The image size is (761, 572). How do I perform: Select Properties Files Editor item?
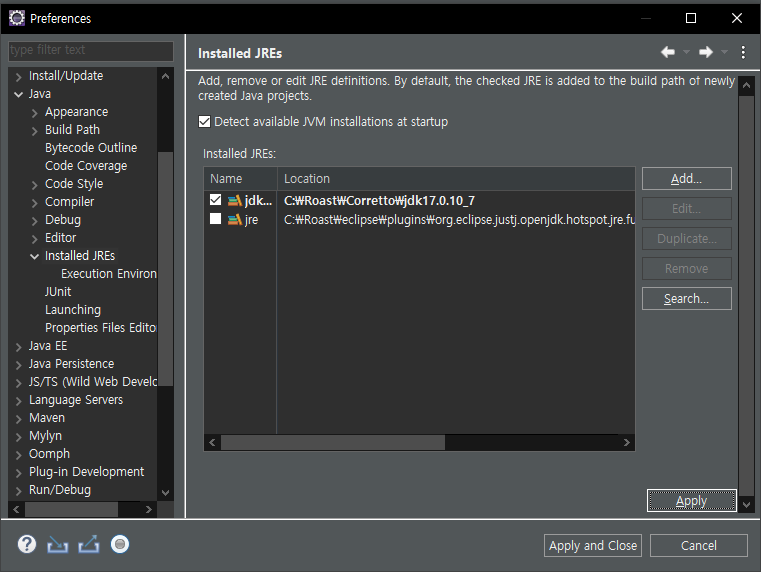click(x=100, y=327)
